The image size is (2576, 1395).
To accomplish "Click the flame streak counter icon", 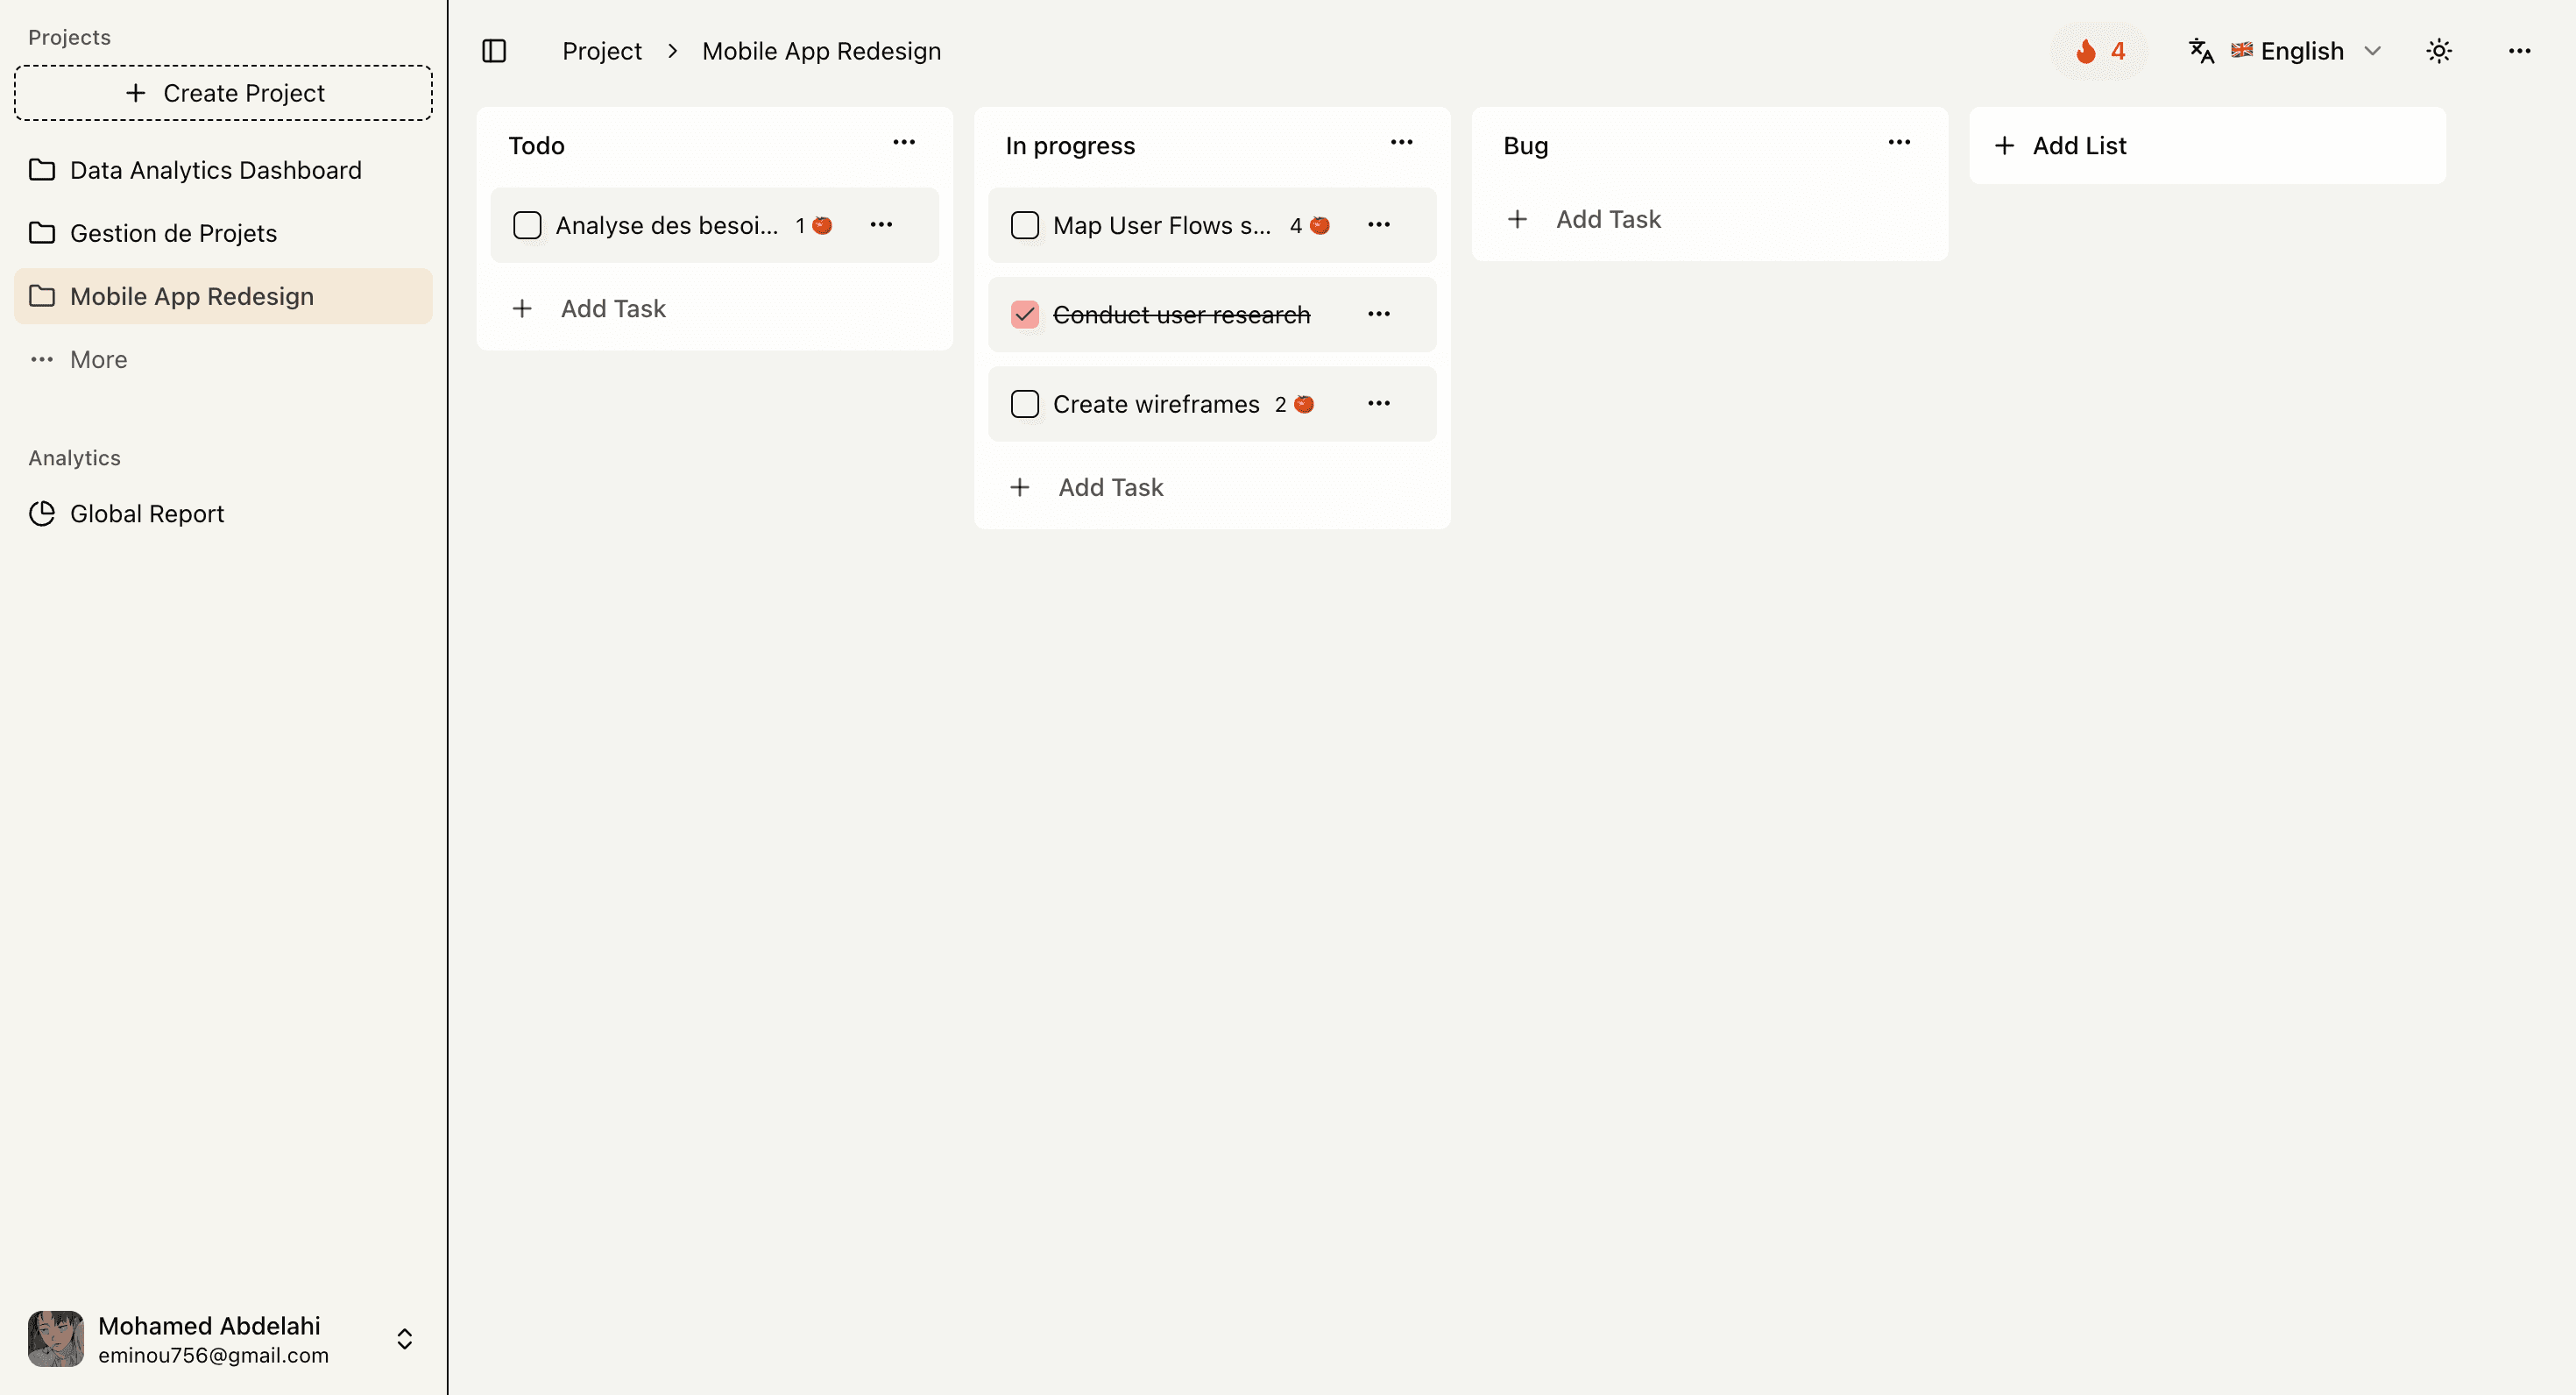I will tap(2086, 51).
